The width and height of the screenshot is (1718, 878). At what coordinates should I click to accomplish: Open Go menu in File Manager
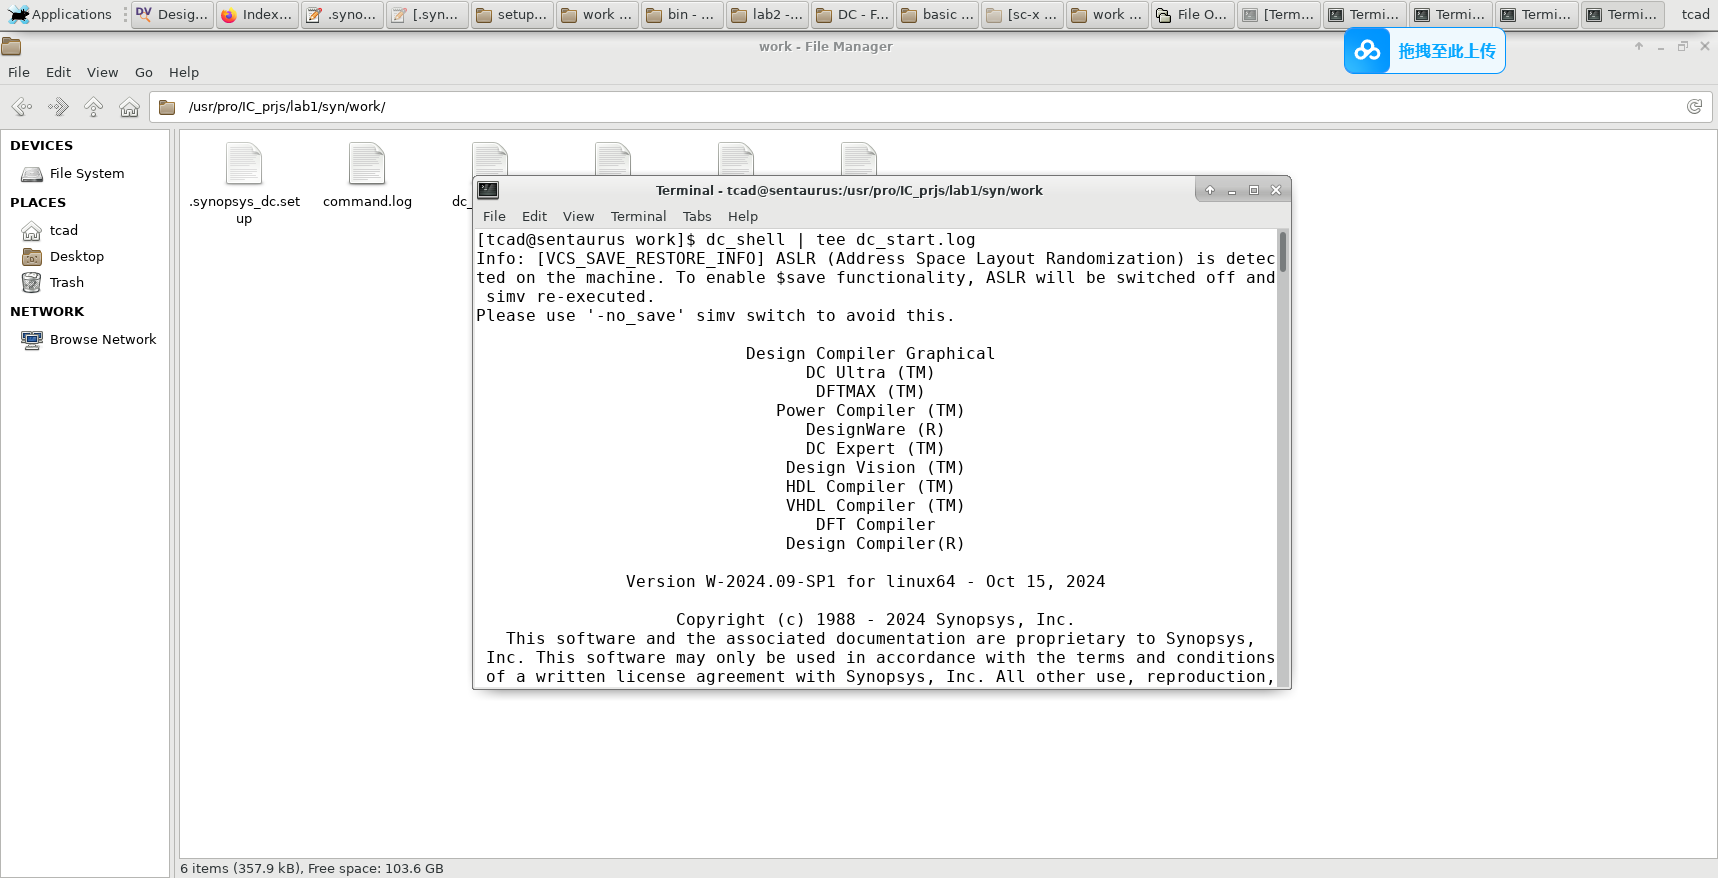(x=144, y=72)
